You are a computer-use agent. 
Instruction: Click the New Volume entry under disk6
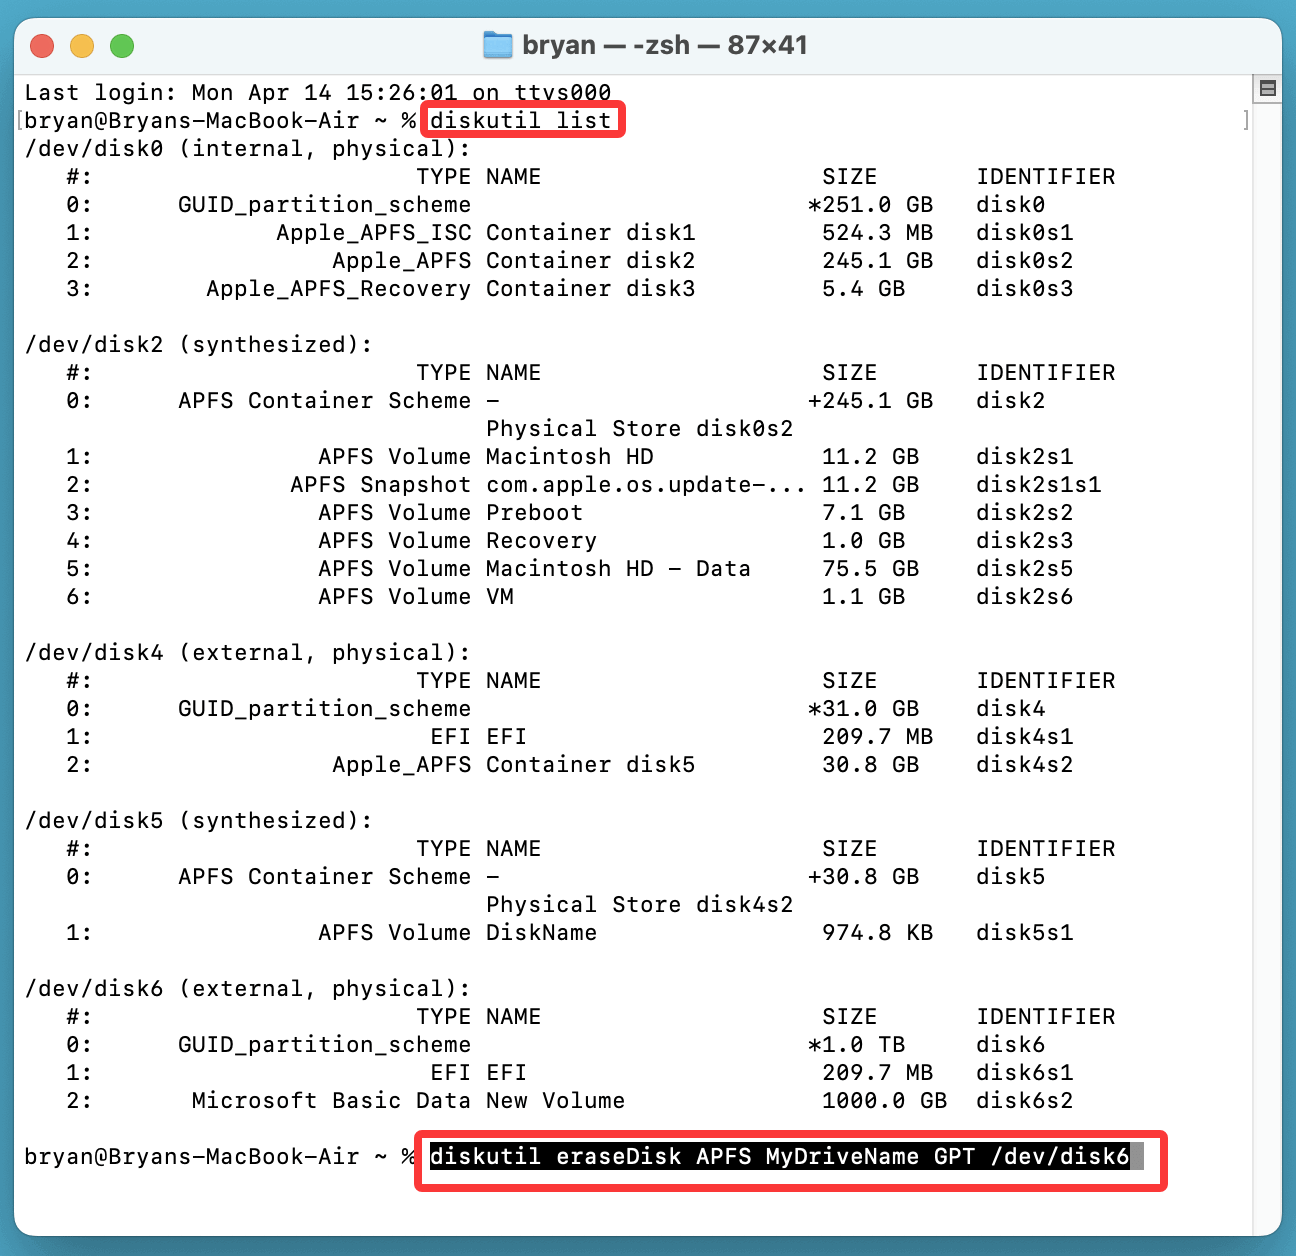(554, 1100)
